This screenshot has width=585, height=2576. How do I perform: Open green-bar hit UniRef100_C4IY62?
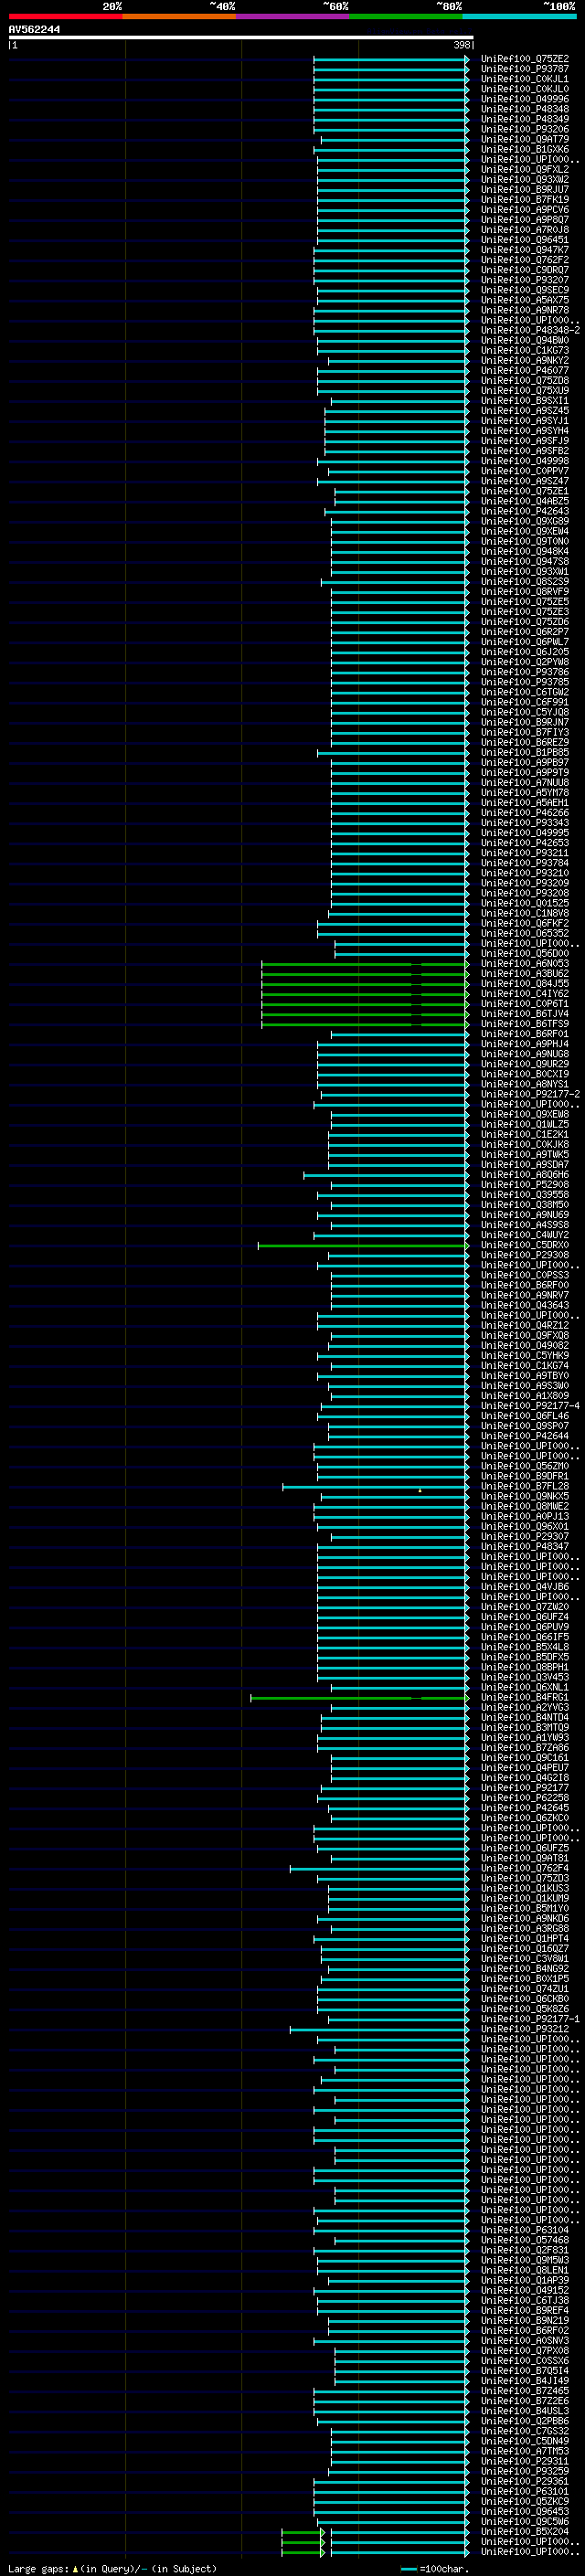pos(524,994)
